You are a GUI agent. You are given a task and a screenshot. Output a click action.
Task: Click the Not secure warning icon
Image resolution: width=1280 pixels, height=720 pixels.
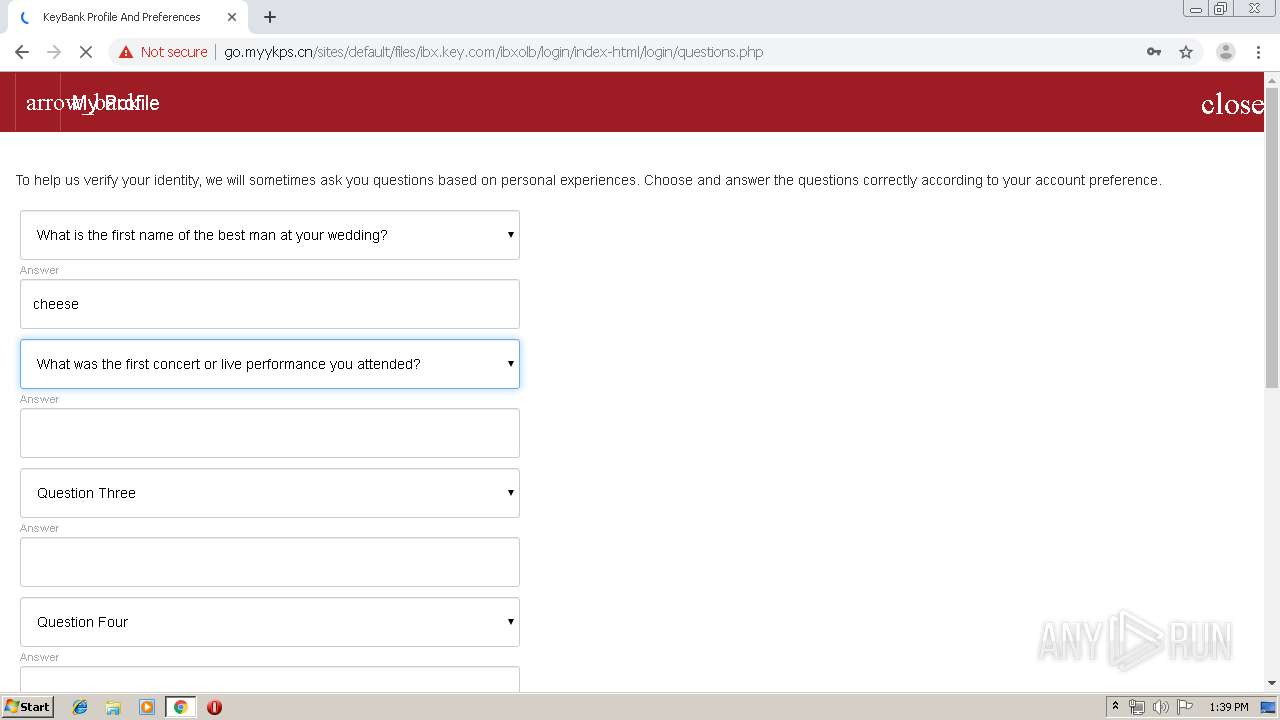pyautogui.click(x=126, y=52)
